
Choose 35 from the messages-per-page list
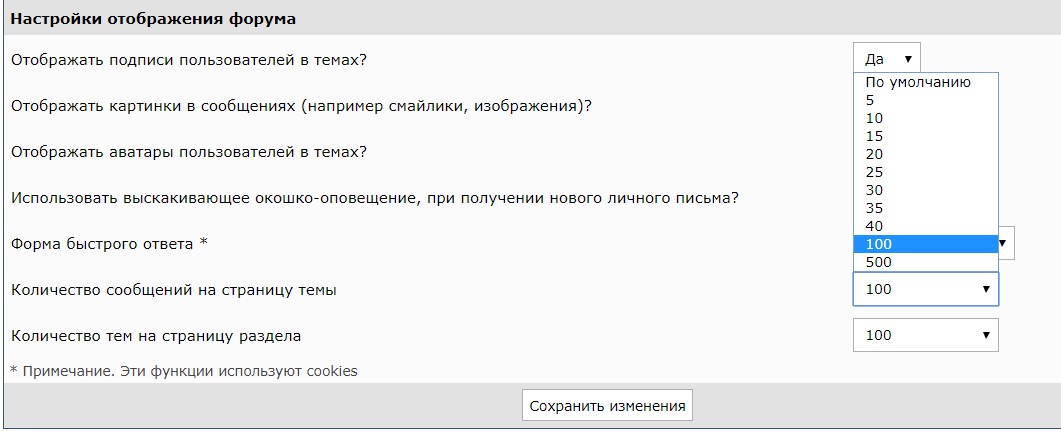(x=925, y=208)
